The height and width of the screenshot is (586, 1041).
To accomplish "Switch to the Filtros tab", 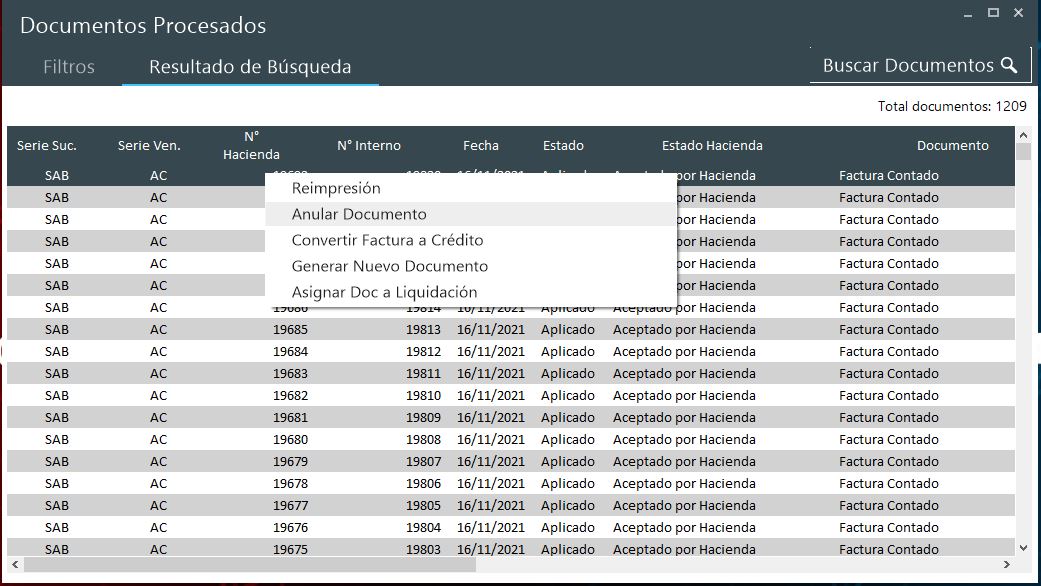I will [x=69, y=67].
